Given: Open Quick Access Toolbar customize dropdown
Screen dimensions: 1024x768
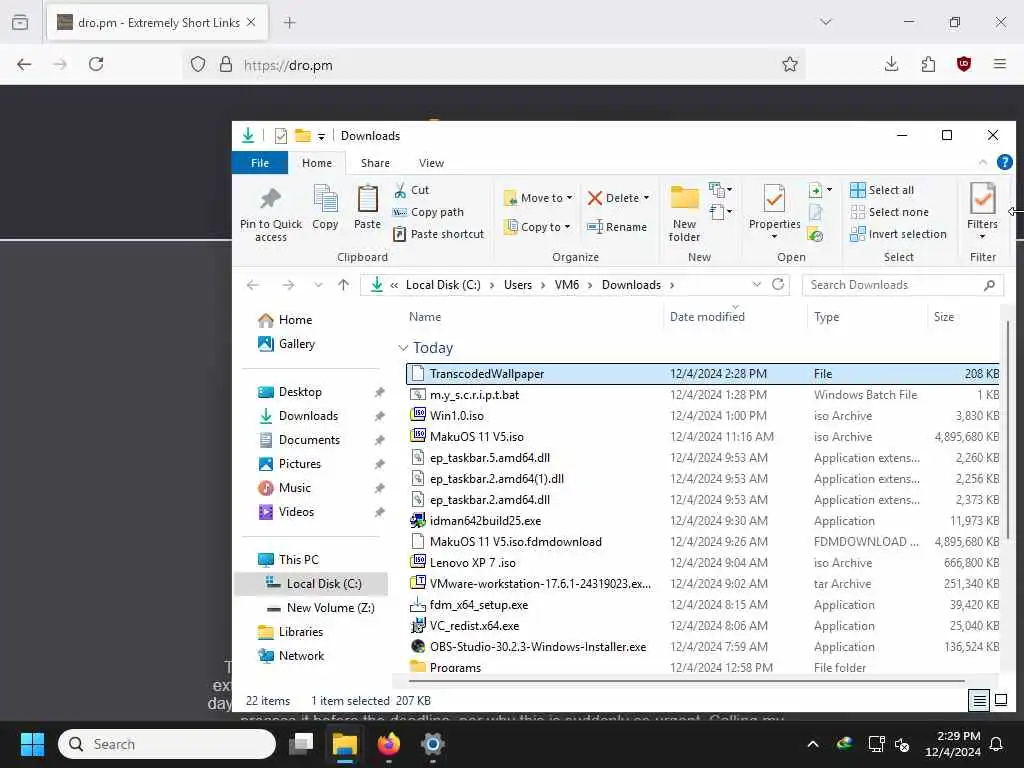Looking at the screenshot, I should click(x=321, y=136).
